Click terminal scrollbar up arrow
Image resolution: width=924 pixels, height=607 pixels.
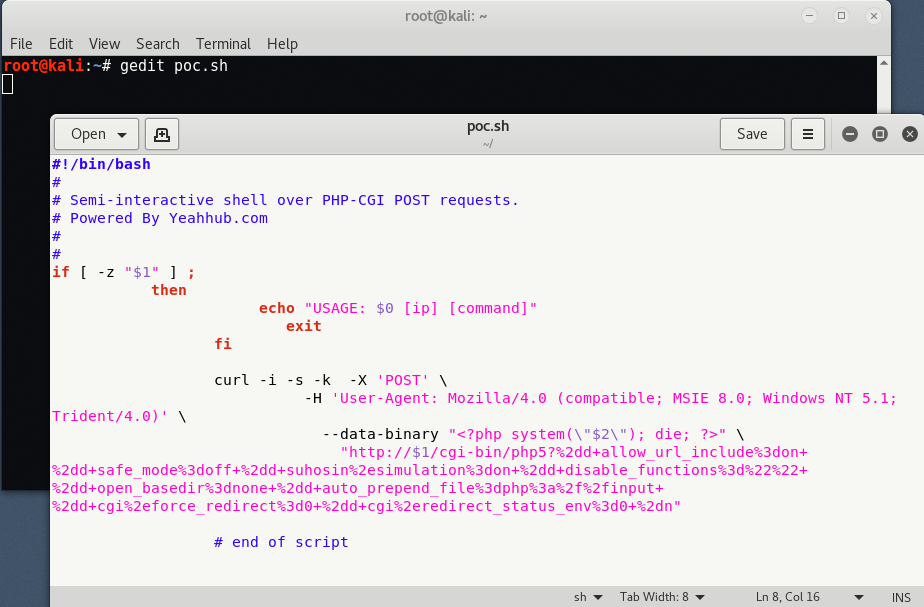pos(883,62)
